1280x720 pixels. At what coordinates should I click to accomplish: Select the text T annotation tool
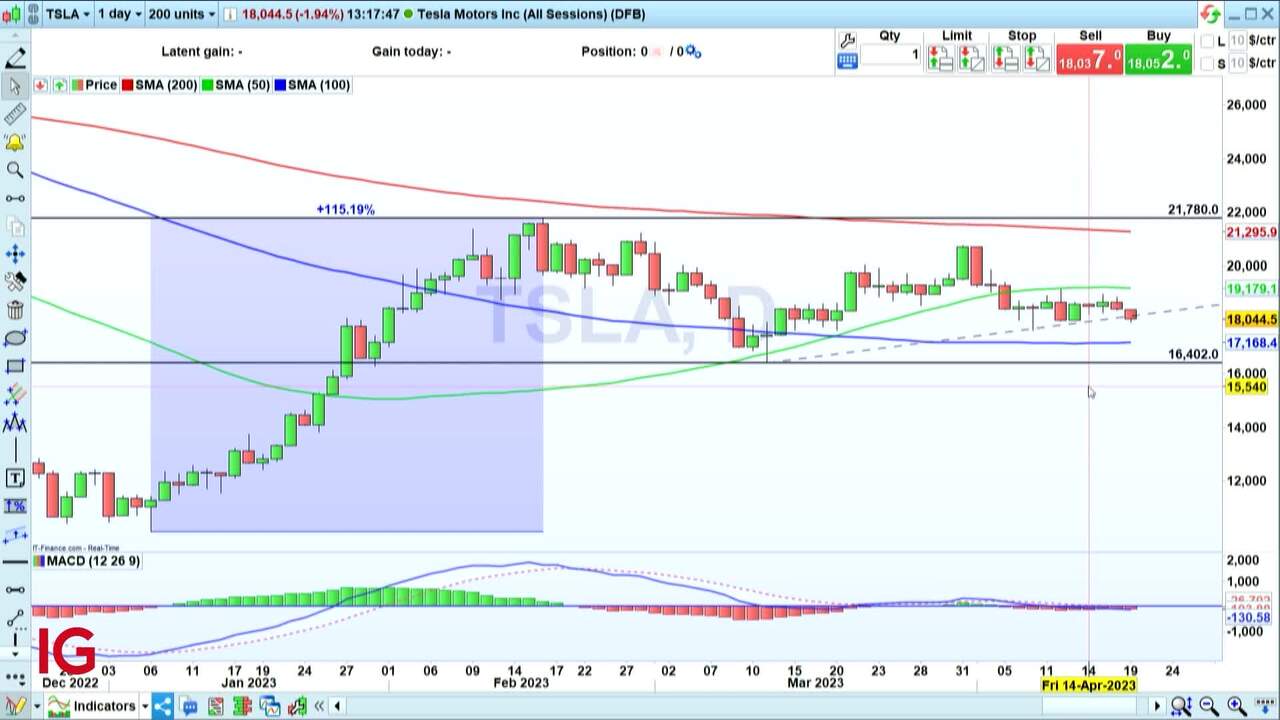tap(15, 478)
